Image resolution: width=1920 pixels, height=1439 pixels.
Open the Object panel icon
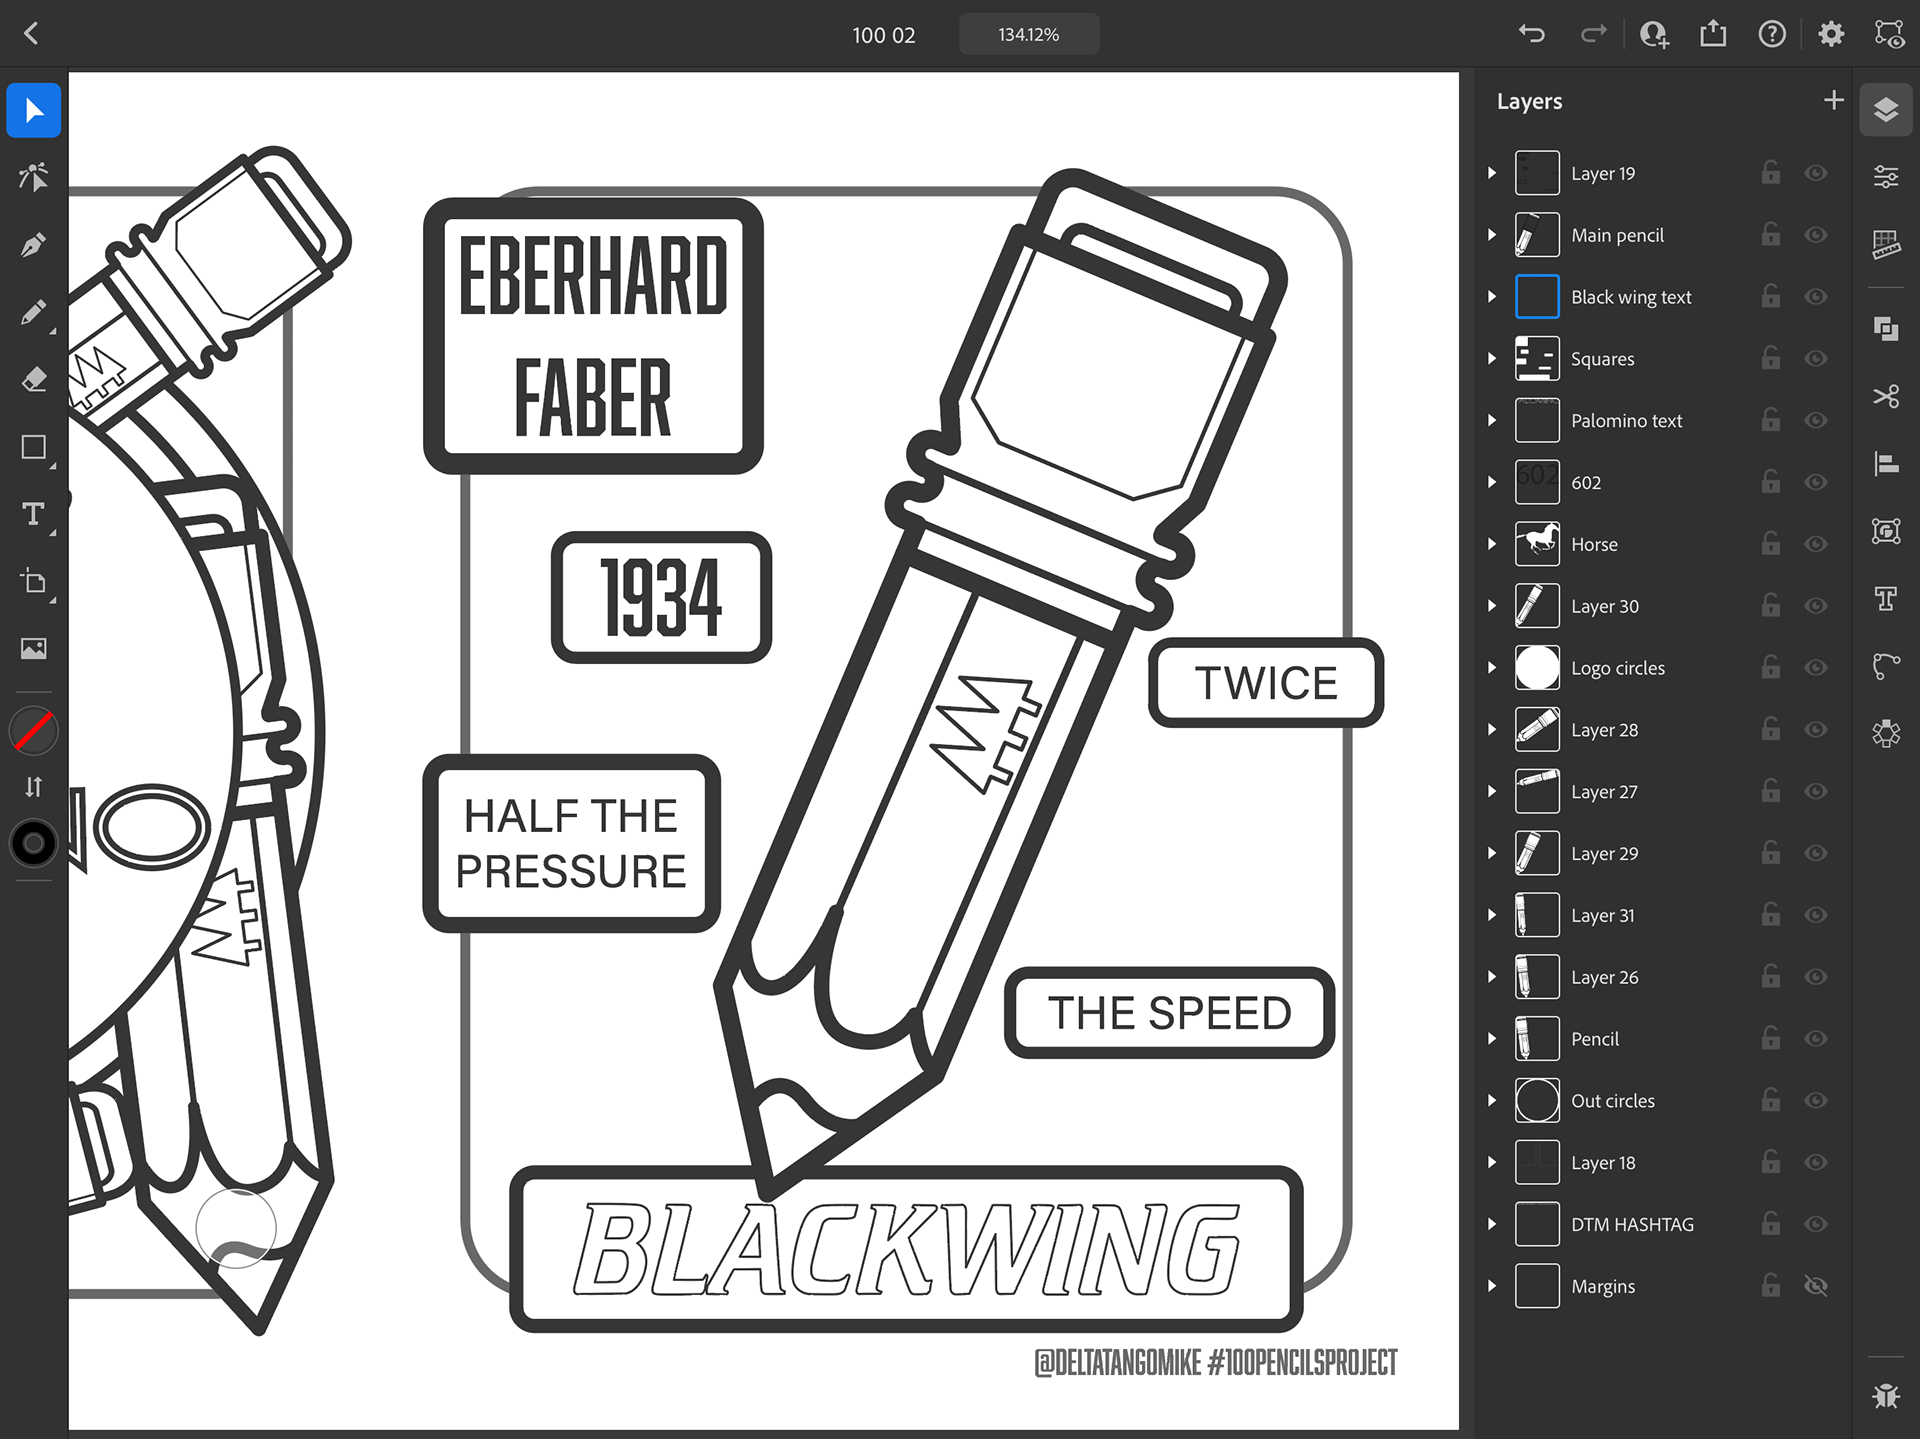1886,531
